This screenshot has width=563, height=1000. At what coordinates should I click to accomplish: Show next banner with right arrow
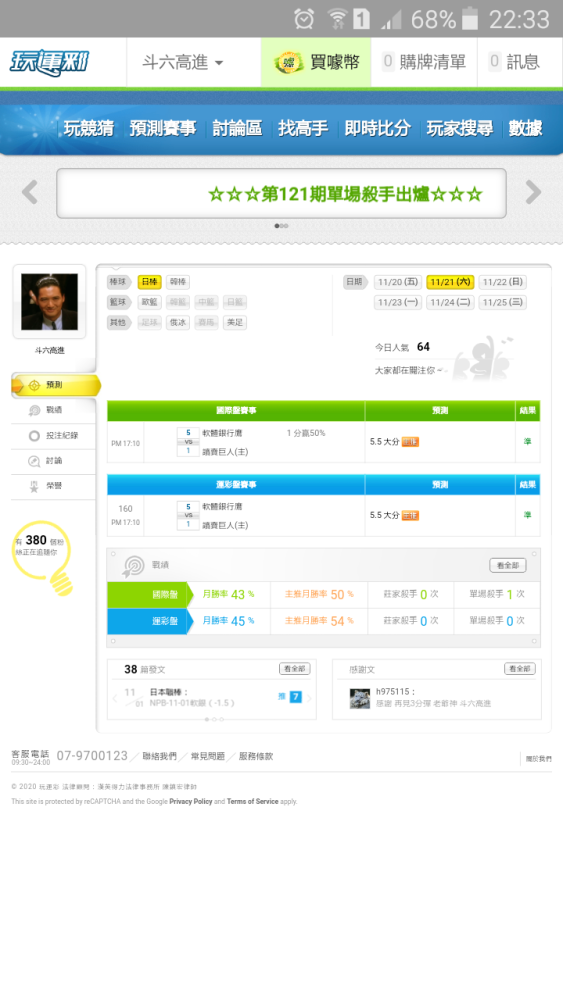pos(533,192)
